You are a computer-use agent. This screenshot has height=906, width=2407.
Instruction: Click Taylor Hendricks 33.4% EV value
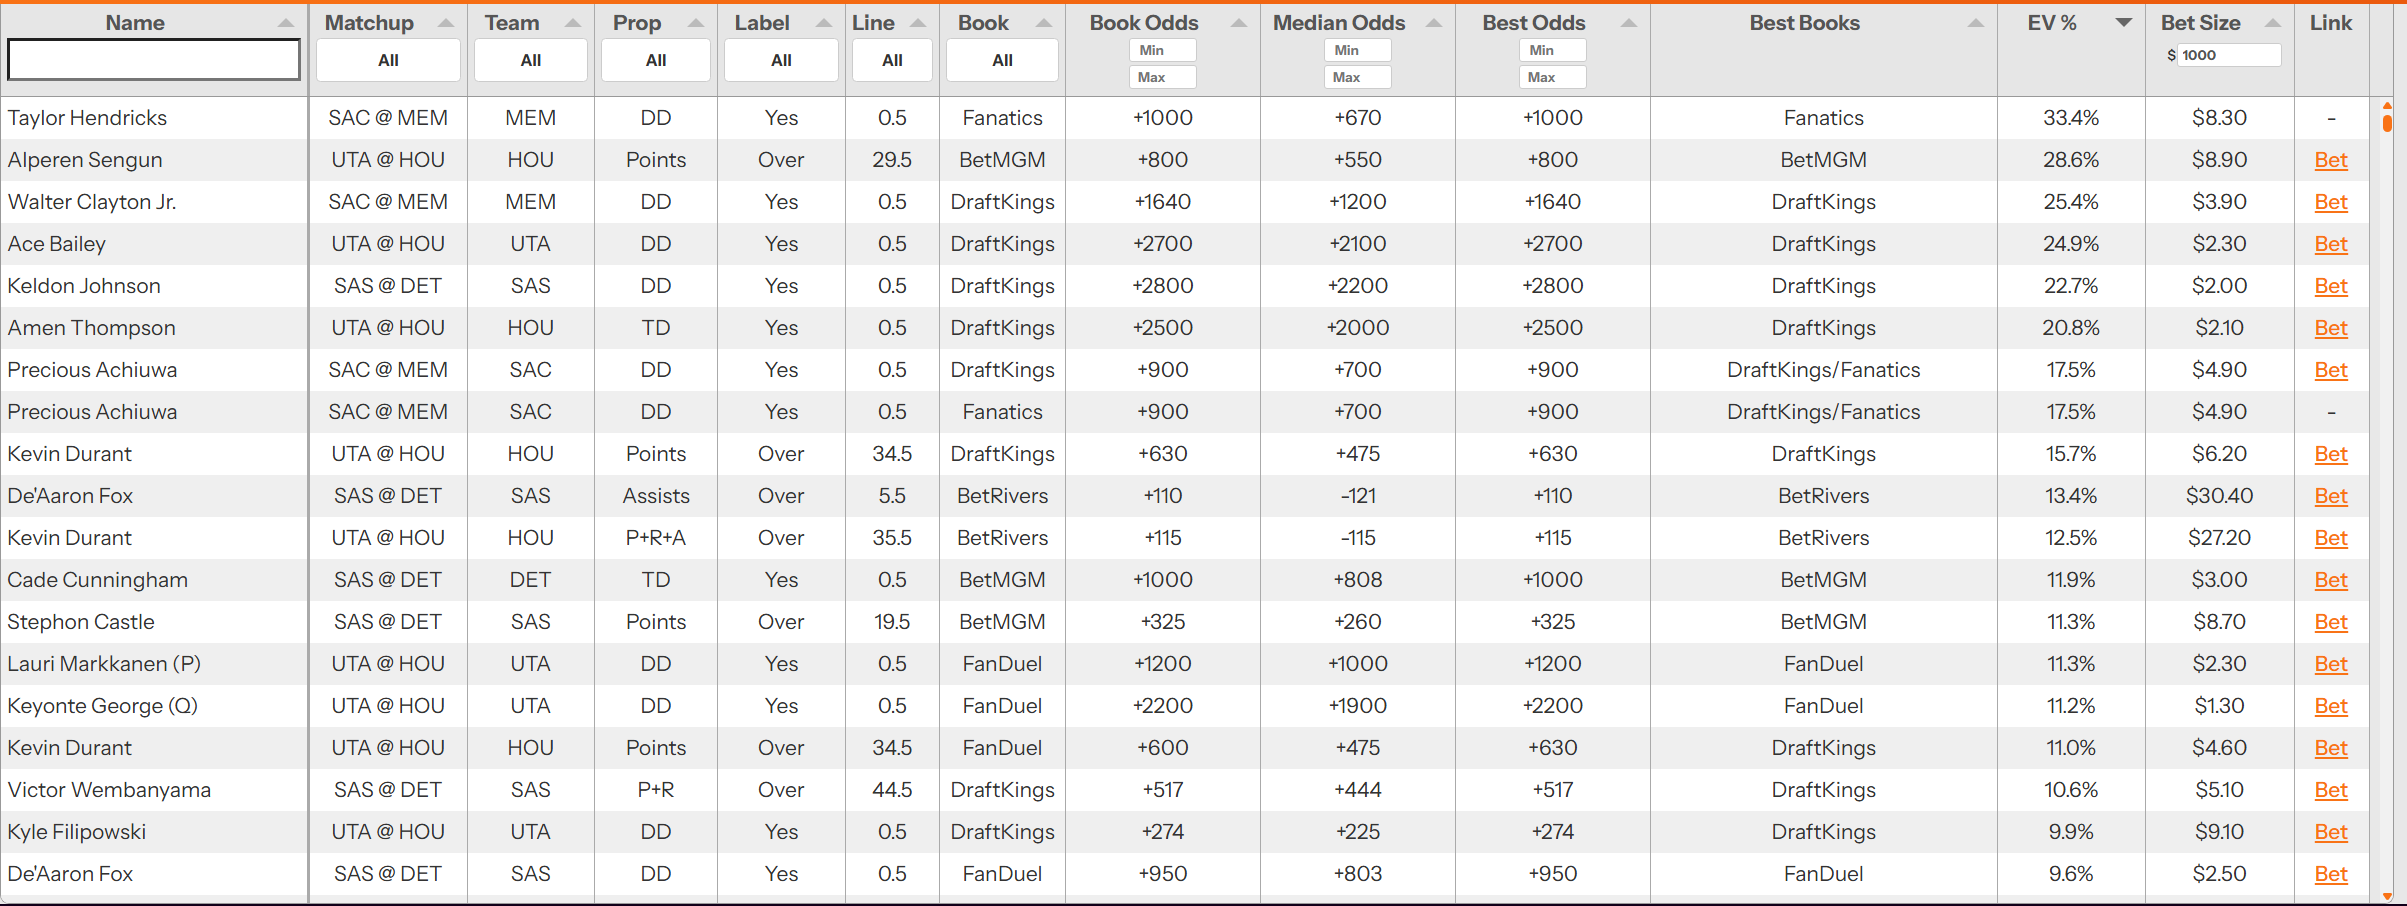(x=2071, y=118)
